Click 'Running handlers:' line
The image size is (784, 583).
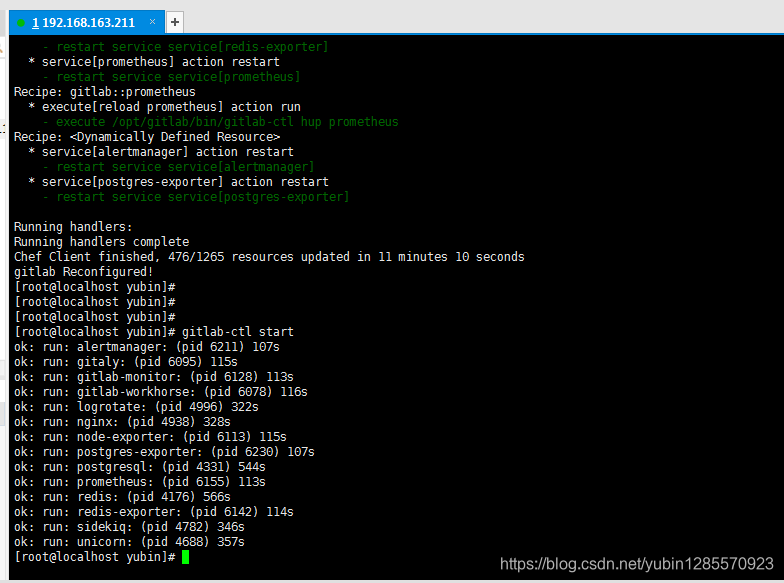click(73, 226)
